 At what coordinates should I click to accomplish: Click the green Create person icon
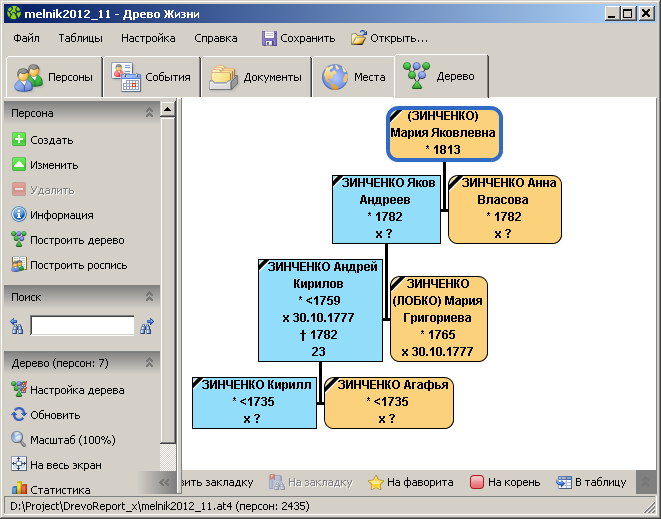click(18, 140)
